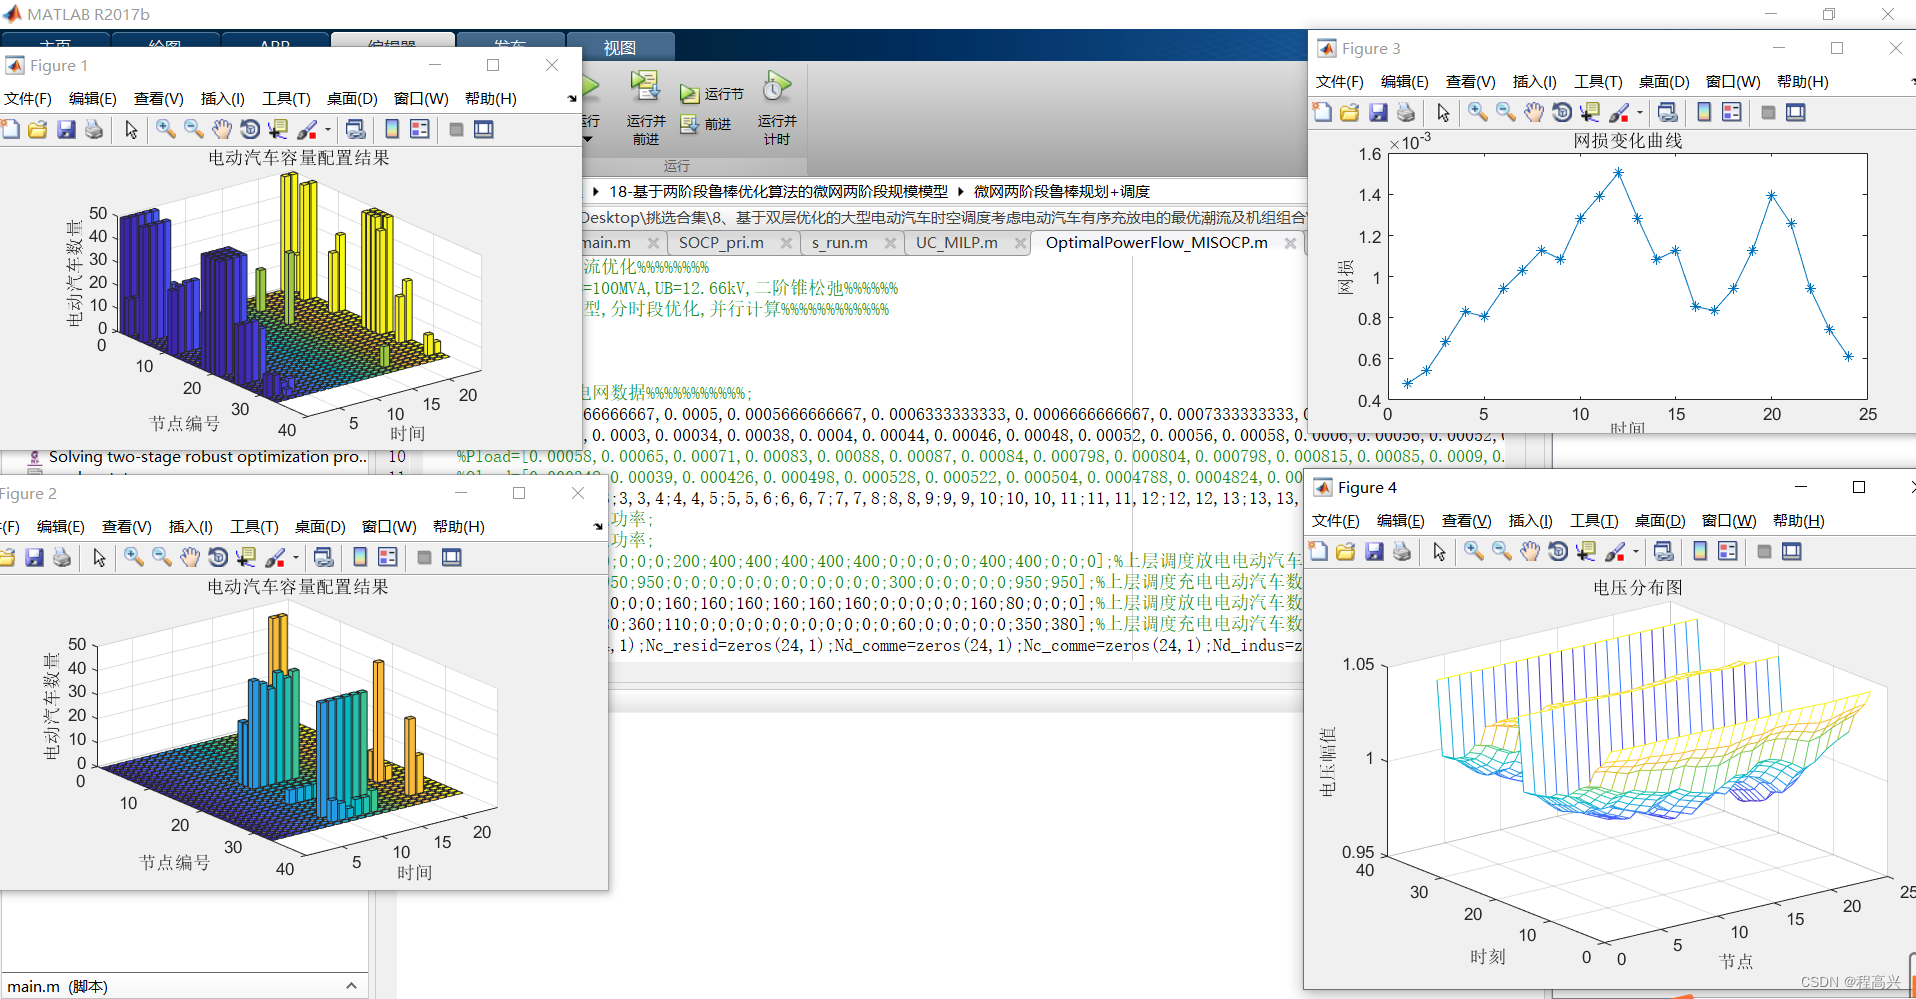1916x999 pixels.
Task: Open 工具(T) menu in Figure 1
Action: point(286,98)
